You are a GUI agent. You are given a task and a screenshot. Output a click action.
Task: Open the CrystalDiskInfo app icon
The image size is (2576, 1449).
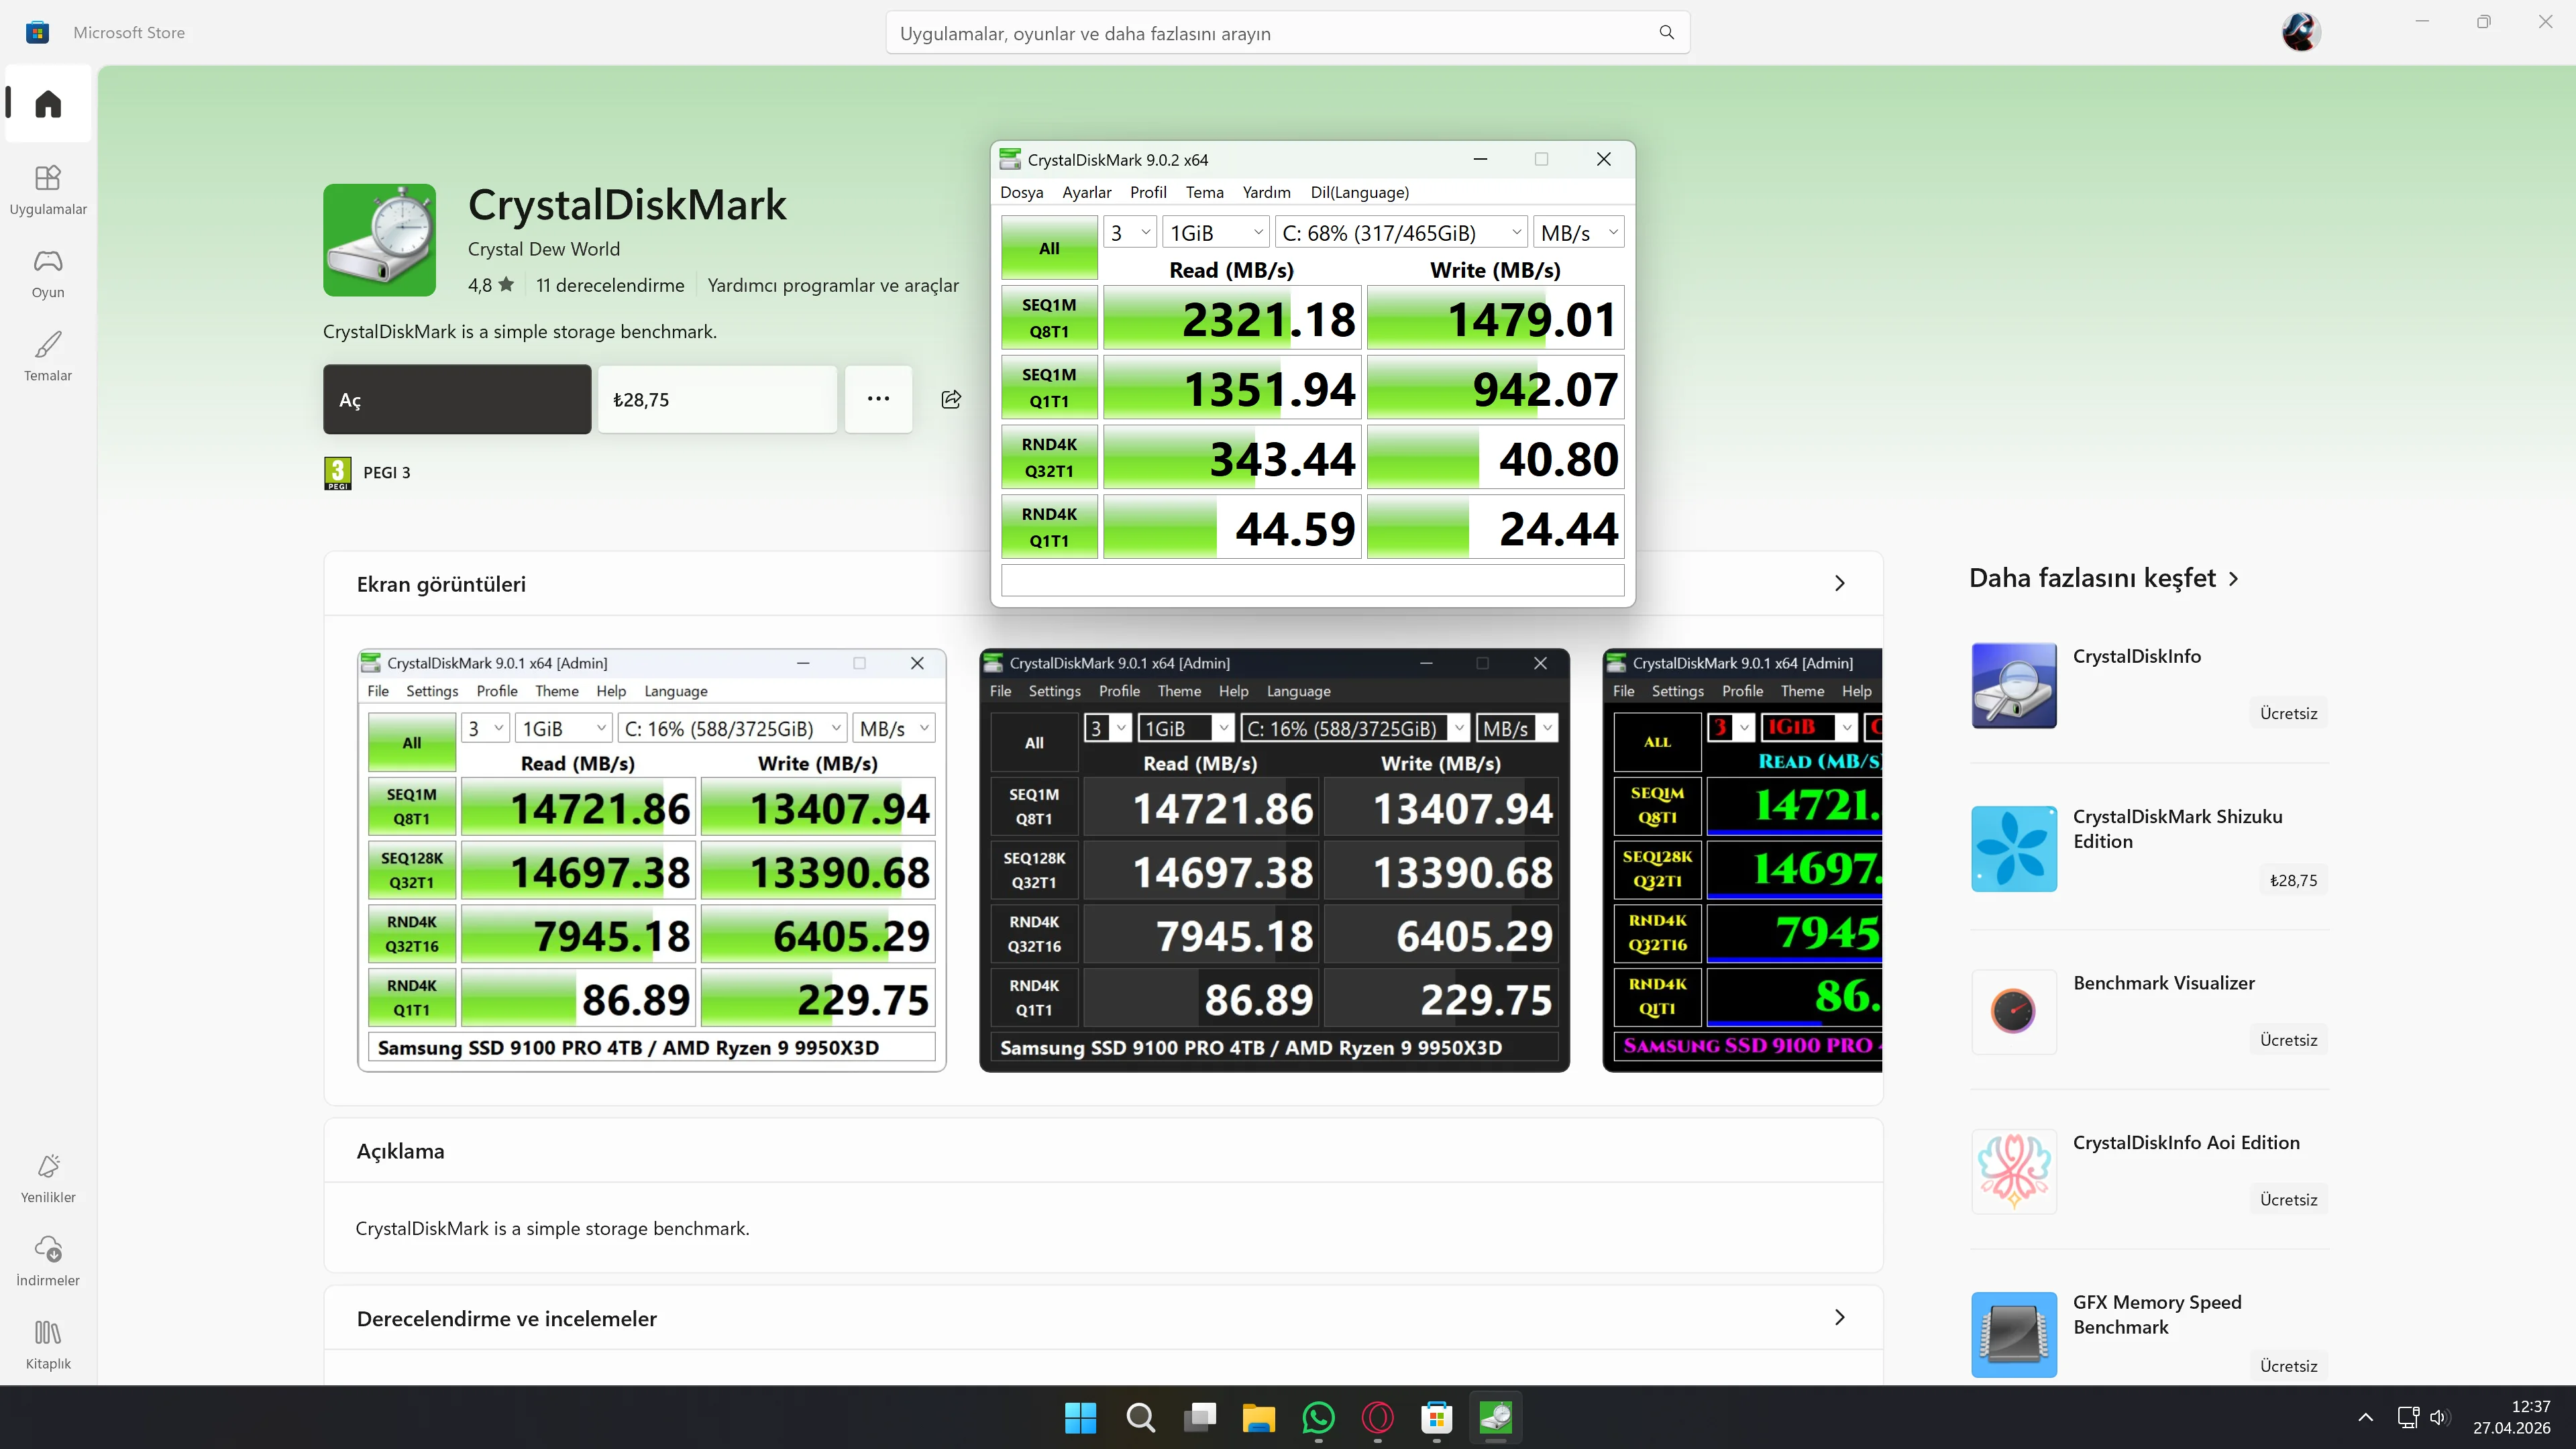tap(2013, 685)
